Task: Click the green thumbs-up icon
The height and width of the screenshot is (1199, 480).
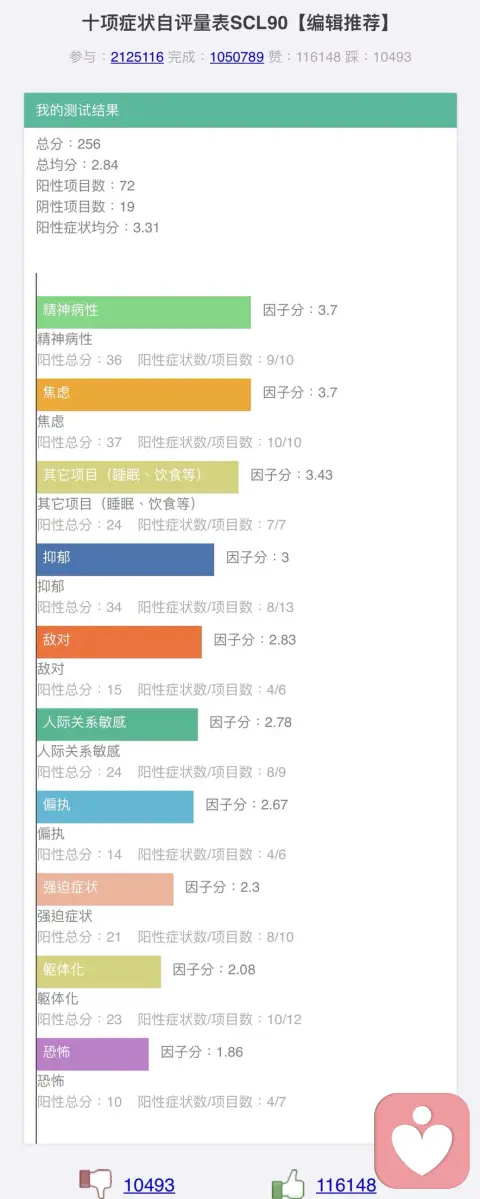Action: pyautogui.click(x=287, y=1184)
